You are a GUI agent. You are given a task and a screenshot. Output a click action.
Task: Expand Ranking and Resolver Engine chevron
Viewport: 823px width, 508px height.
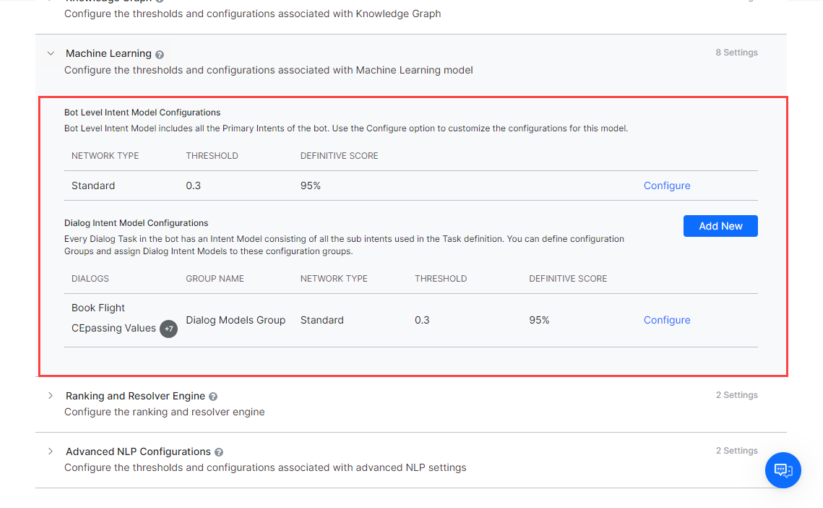50,396
